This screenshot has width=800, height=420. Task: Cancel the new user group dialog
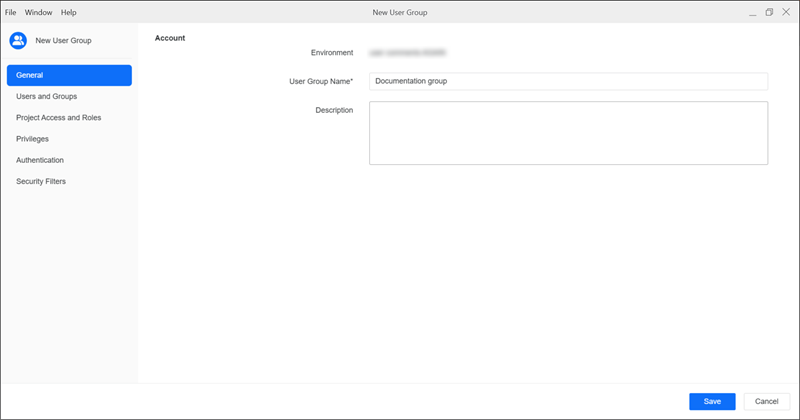pyautogui.click(x=767, y=401)
